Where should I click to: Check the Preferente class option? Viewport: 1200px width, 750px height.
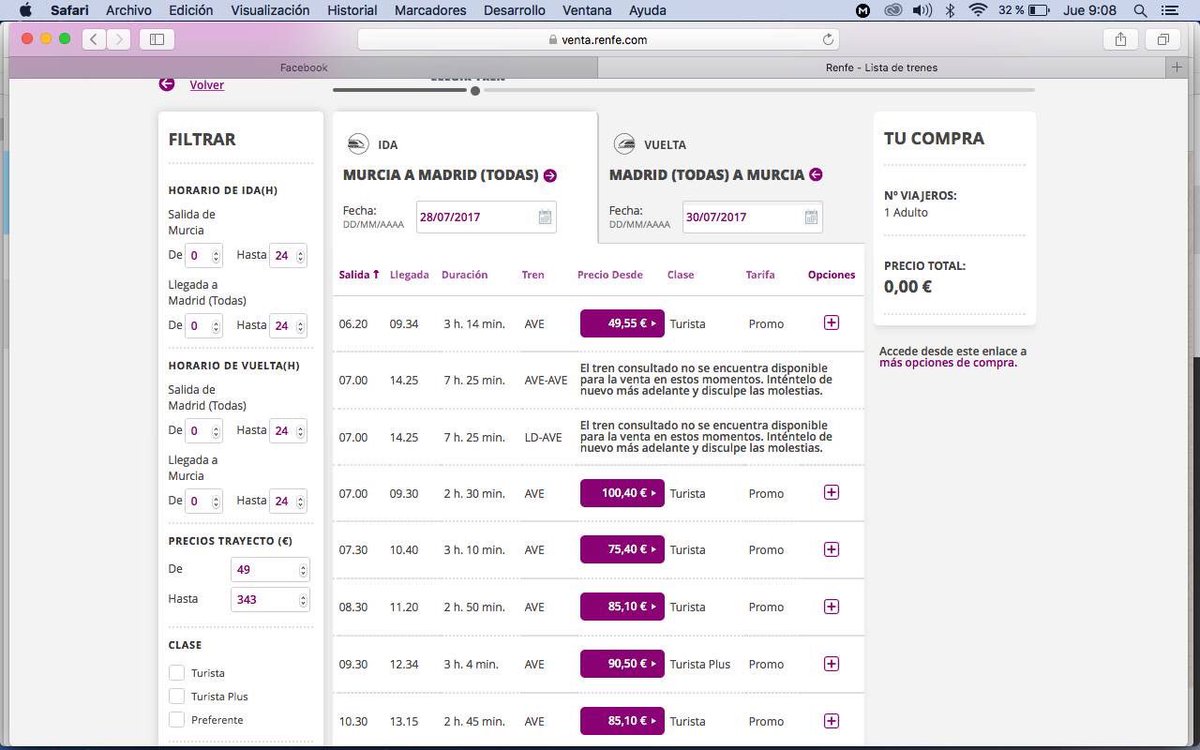coord(175,719)
